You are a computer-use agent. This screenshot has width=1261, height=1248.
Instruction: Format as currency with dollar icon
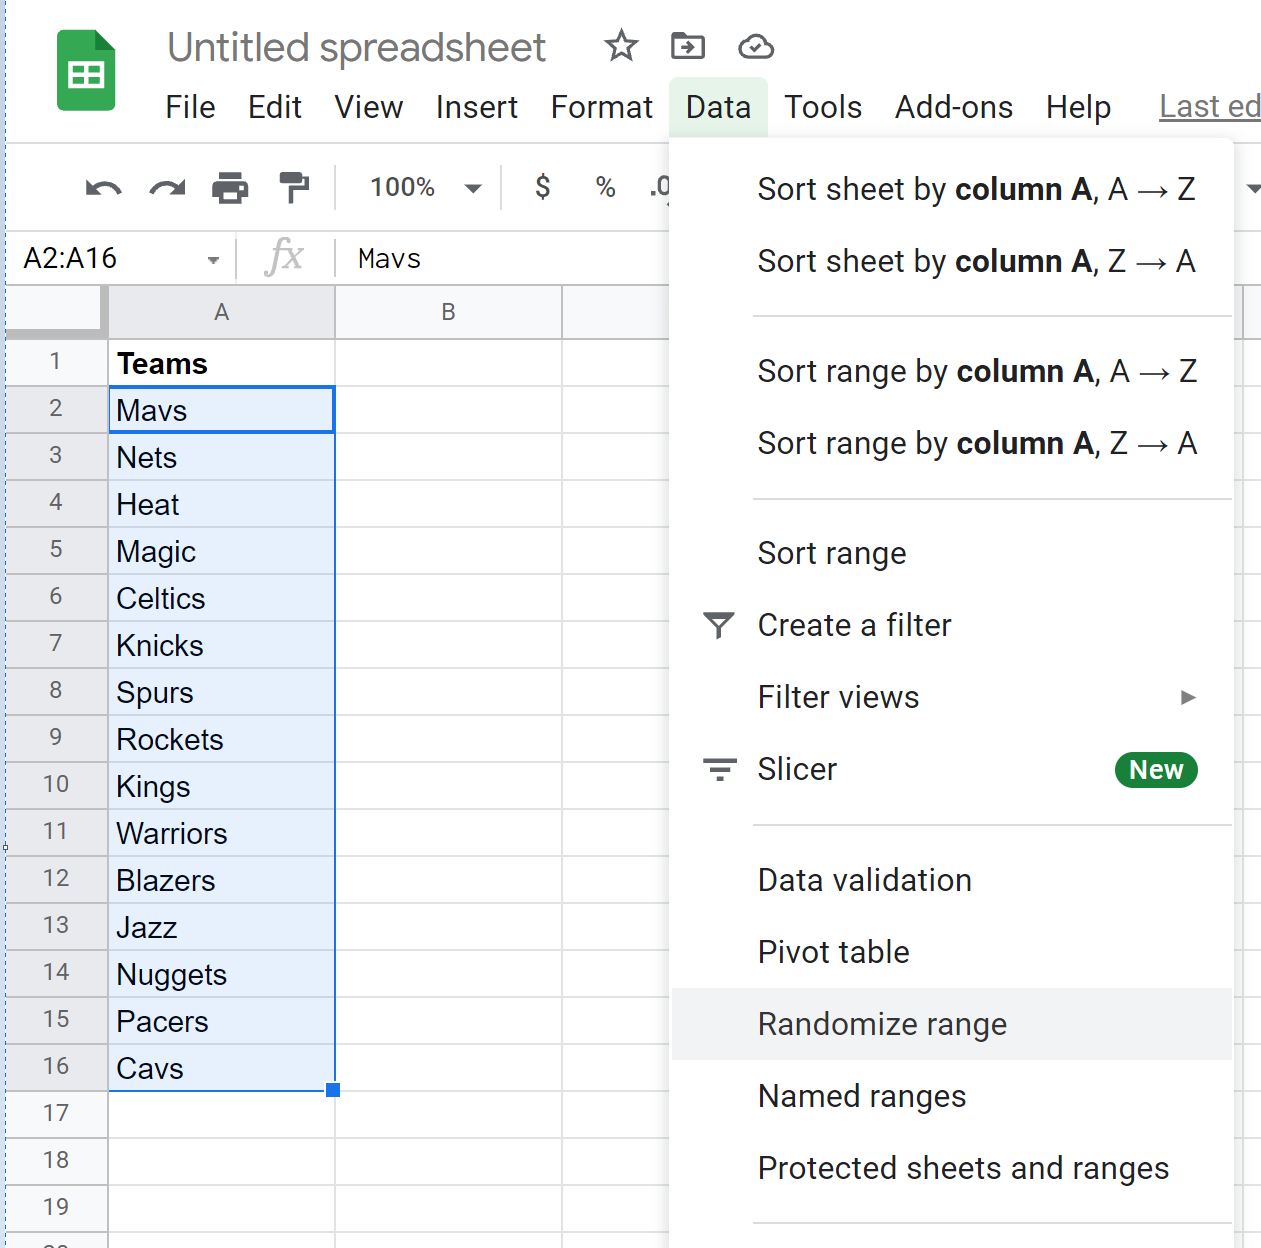pos(542,187)
